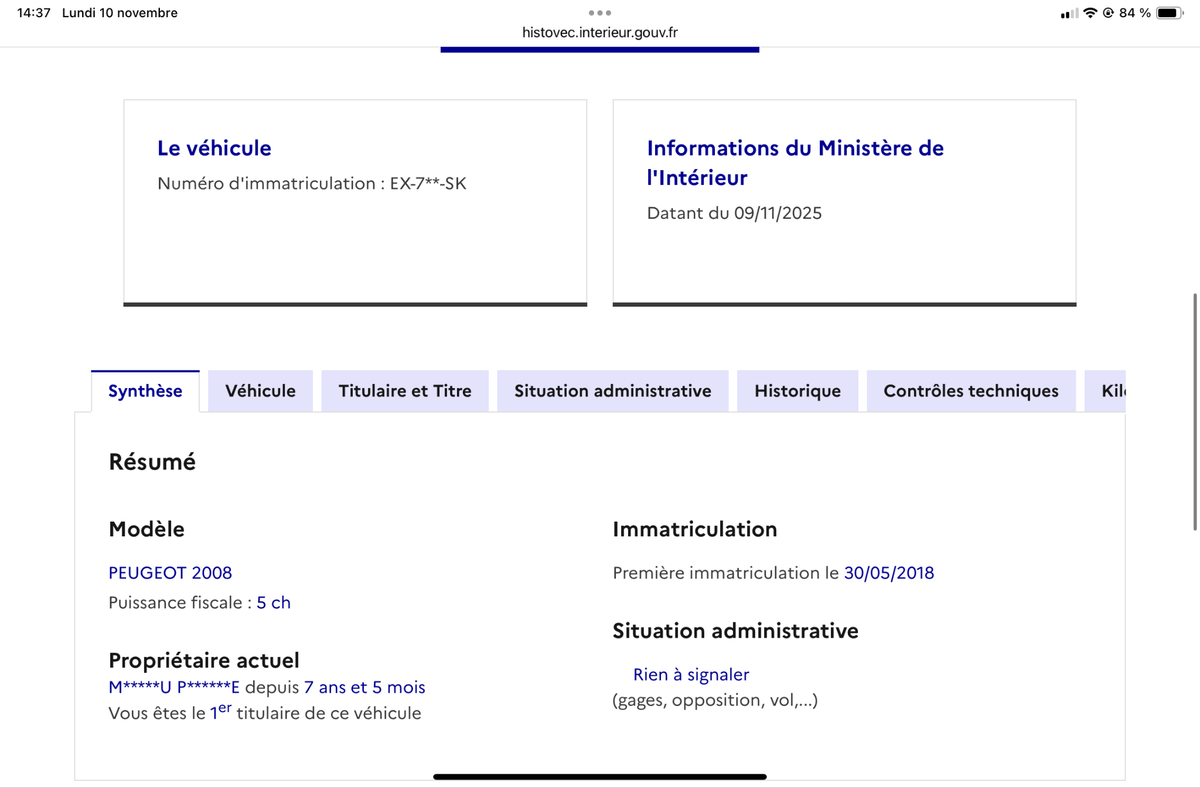1200x788 pixels.
Task: Open the three-dot multitasking menu
Action: [600, 13]
